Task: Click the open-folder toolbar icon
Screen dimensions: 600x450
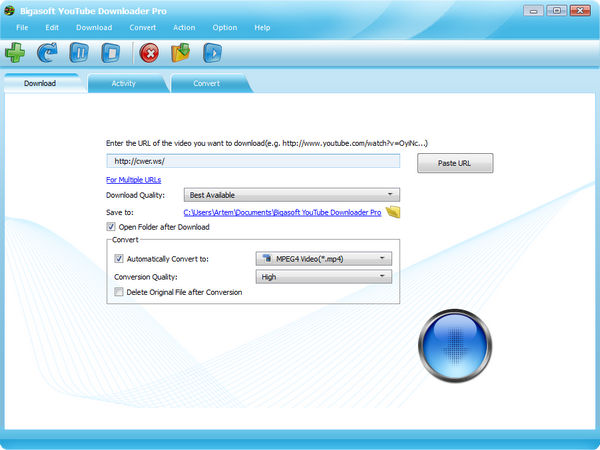Action: click(181, 53)
